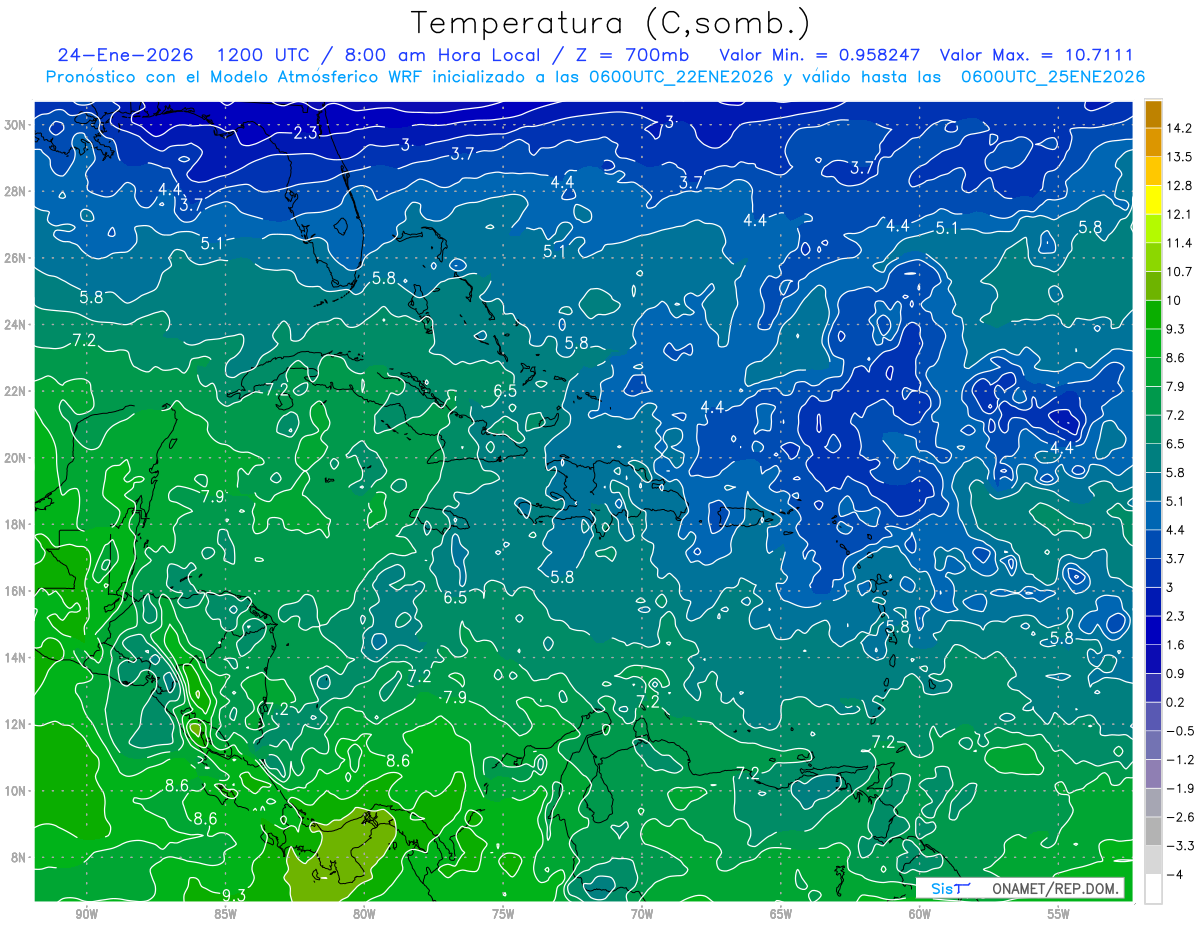1200x927 pixels.
Task: Click the title Temperatura (C,somb.)
Action: point(611,22)
